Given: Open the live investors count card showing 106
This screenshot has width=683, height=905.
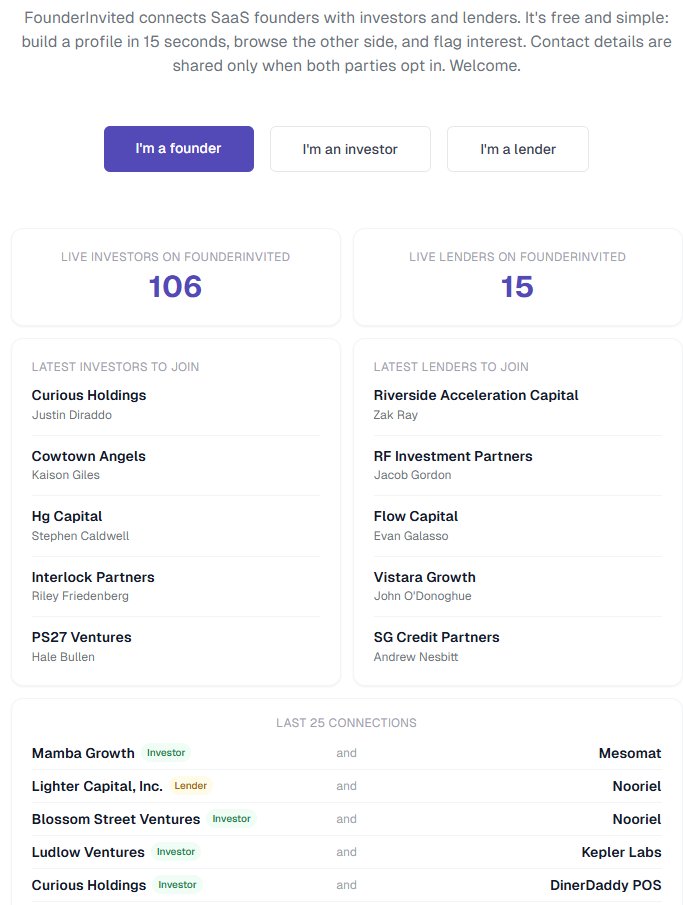Looking at the screenshot, I should (176, 277).
